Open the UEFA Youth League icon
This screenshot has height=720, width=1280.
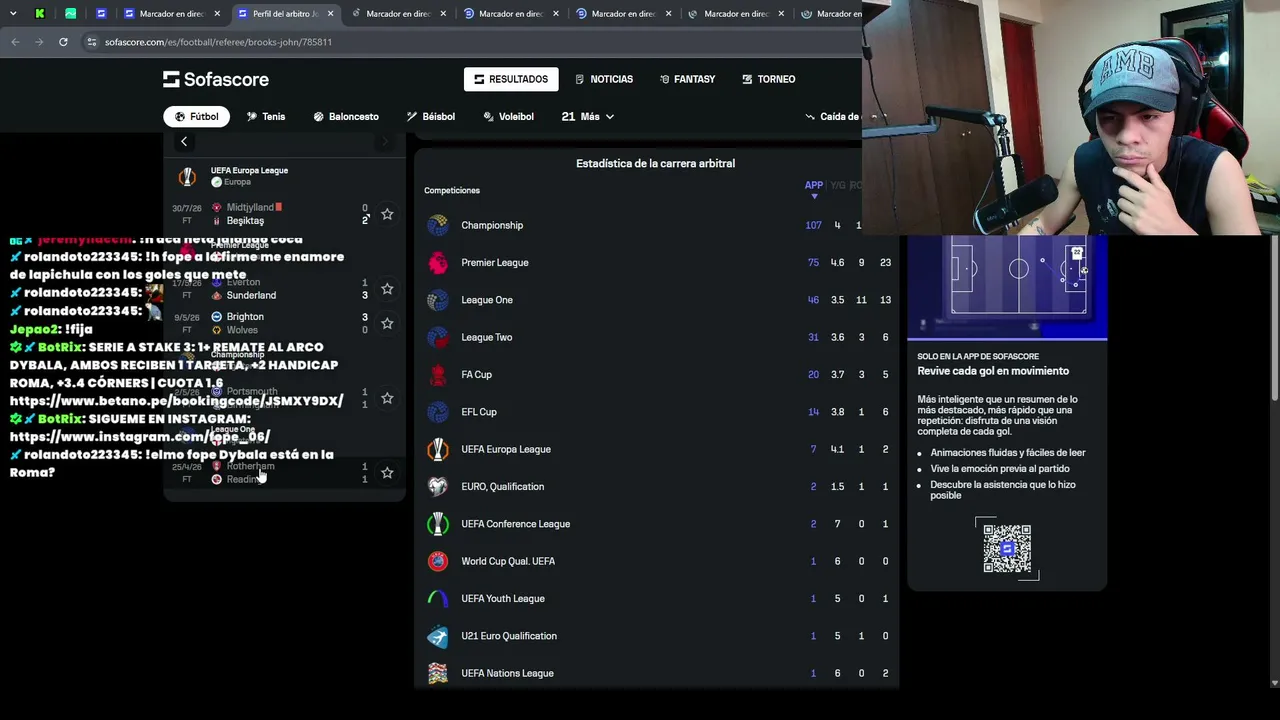coord(438,599)
